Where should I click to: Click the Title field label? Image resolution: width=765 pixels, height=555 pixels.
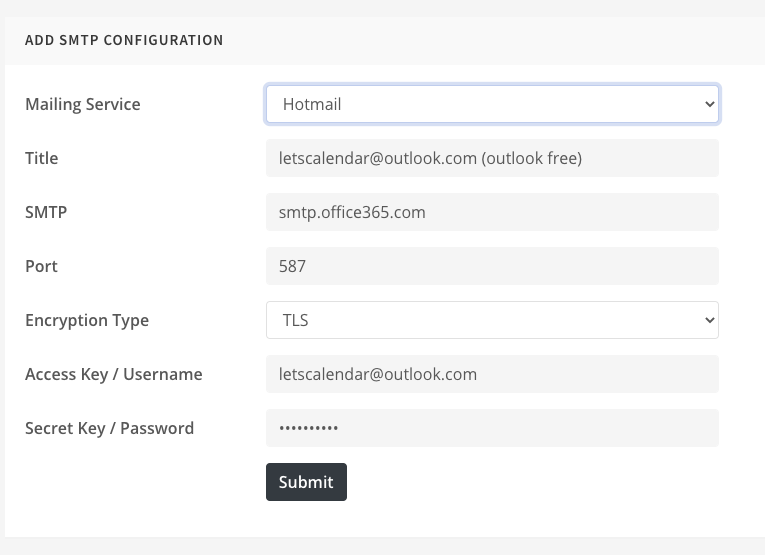(41, 159)
